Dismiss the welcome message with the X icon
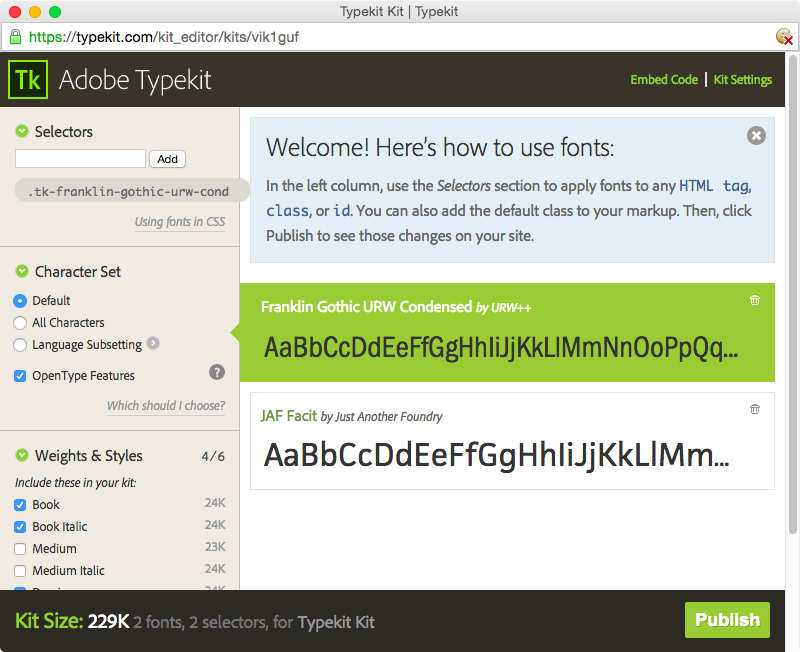This screenshot has height=652, width=800. point(756,136)
